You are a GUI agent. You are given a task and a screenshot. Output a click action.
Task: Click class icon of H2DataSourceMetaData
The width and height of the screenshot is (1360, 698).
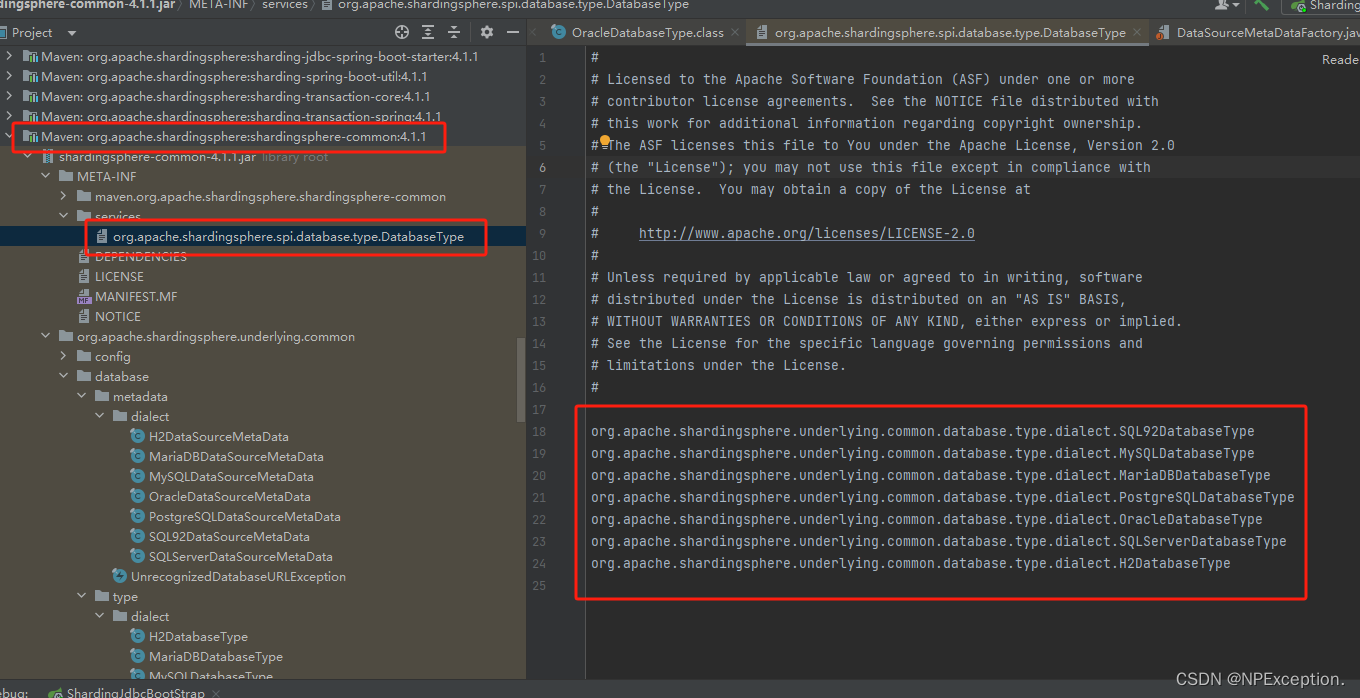coord(138,436)
